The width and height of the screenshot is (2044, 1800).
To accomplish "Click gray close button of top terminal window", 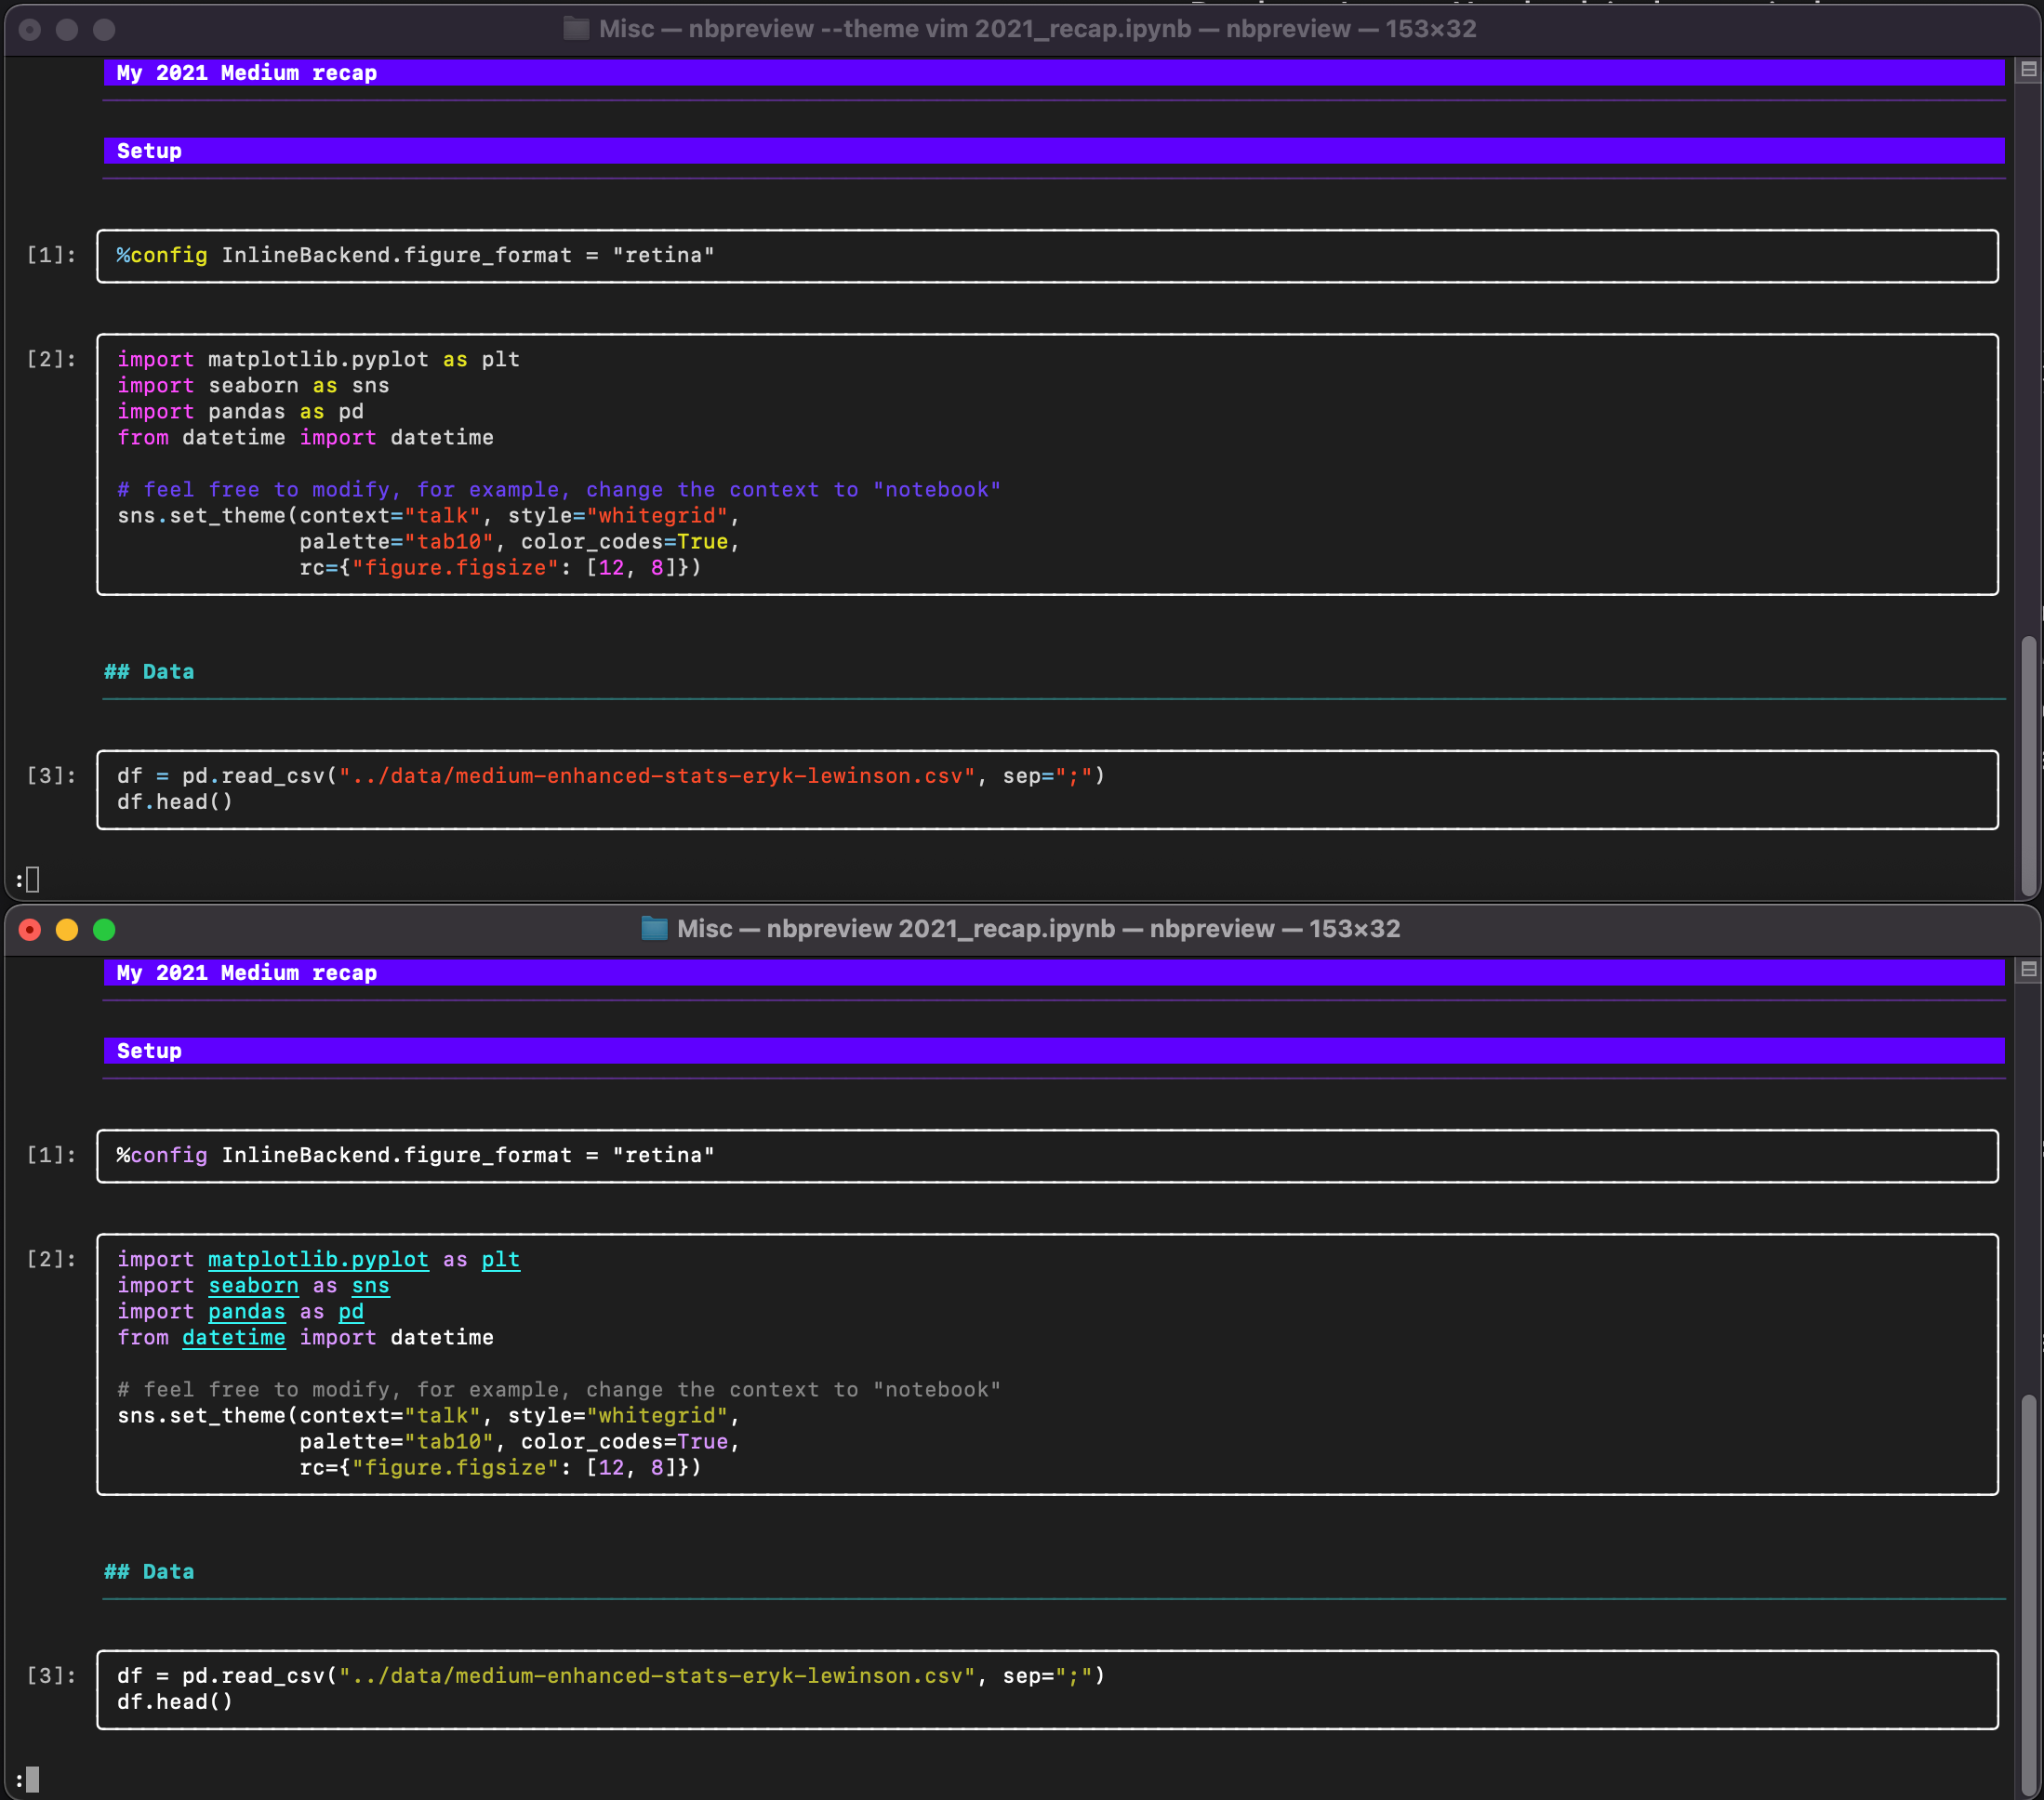I will (30, 30).
